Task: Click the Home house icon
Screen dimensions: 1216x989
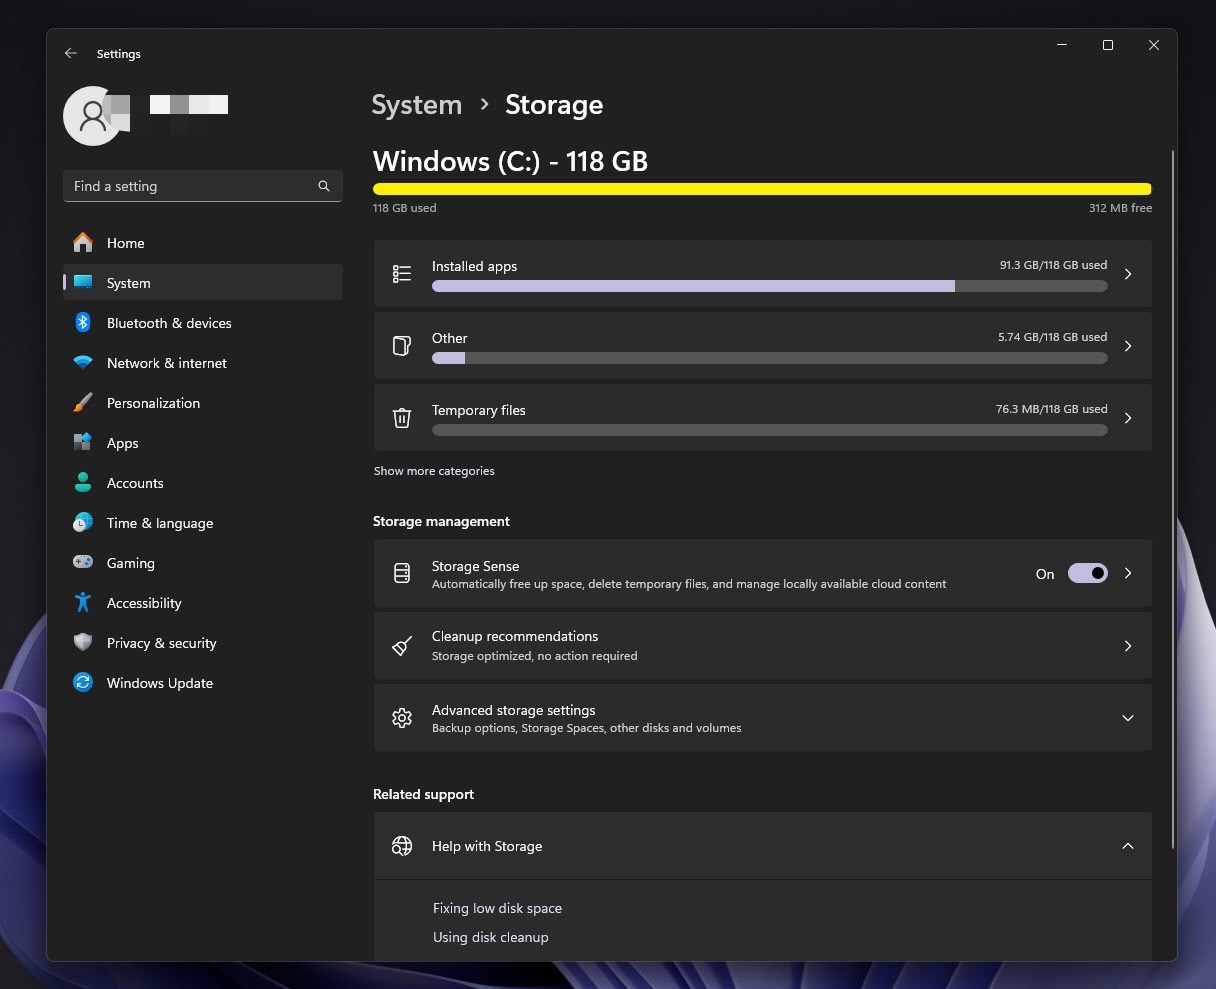Action: (x=83, y=243)
